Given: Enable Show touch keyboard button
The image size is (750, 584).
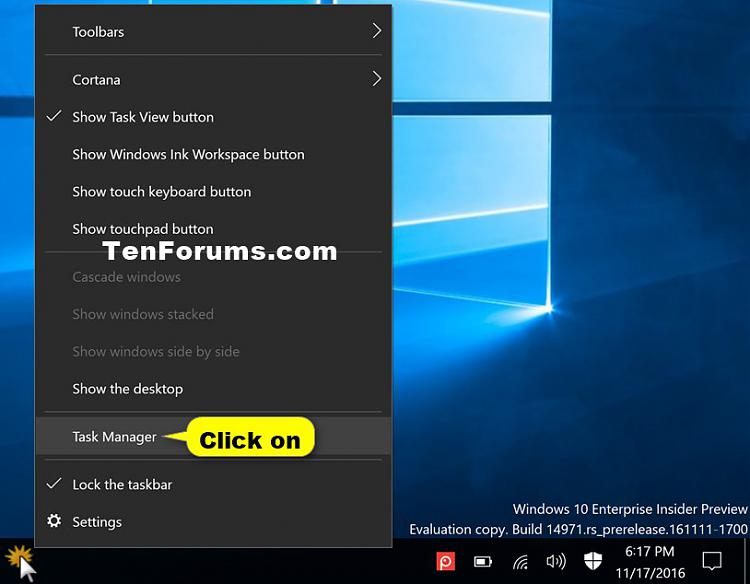Looking at the screenshot, I should coord(213,192).
